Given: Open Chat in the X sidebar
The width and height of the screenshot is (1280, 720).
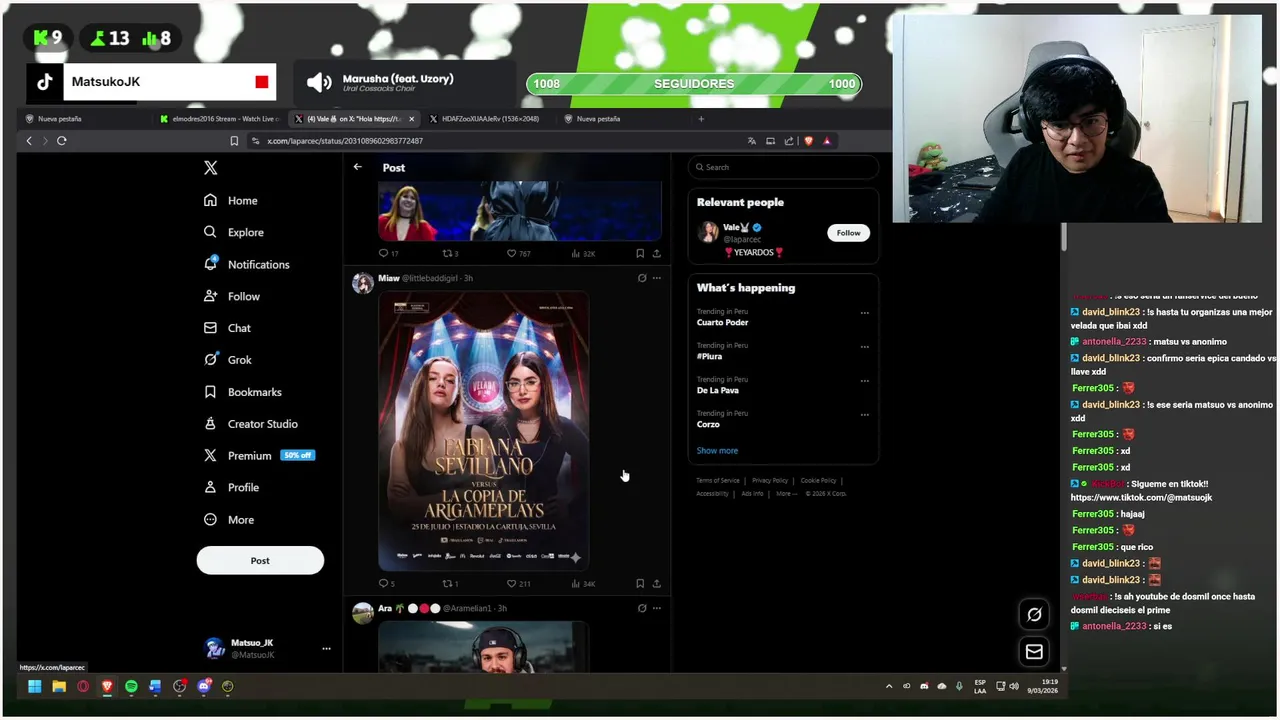Looking at the screenshot, I should (227, 328).
